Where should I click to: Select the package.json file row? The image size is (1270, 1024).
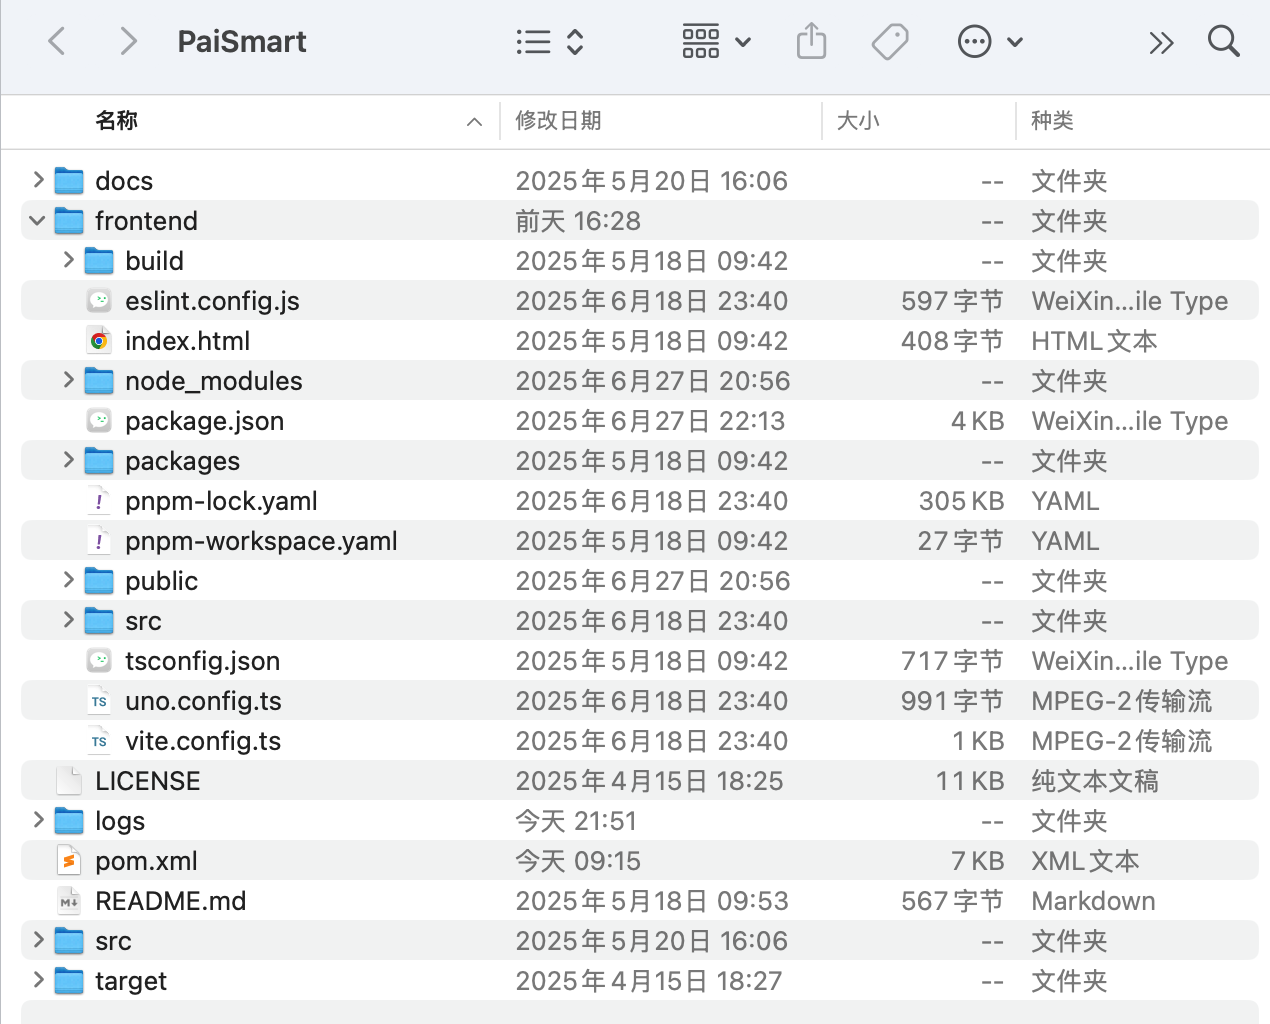tap(204, 421)
